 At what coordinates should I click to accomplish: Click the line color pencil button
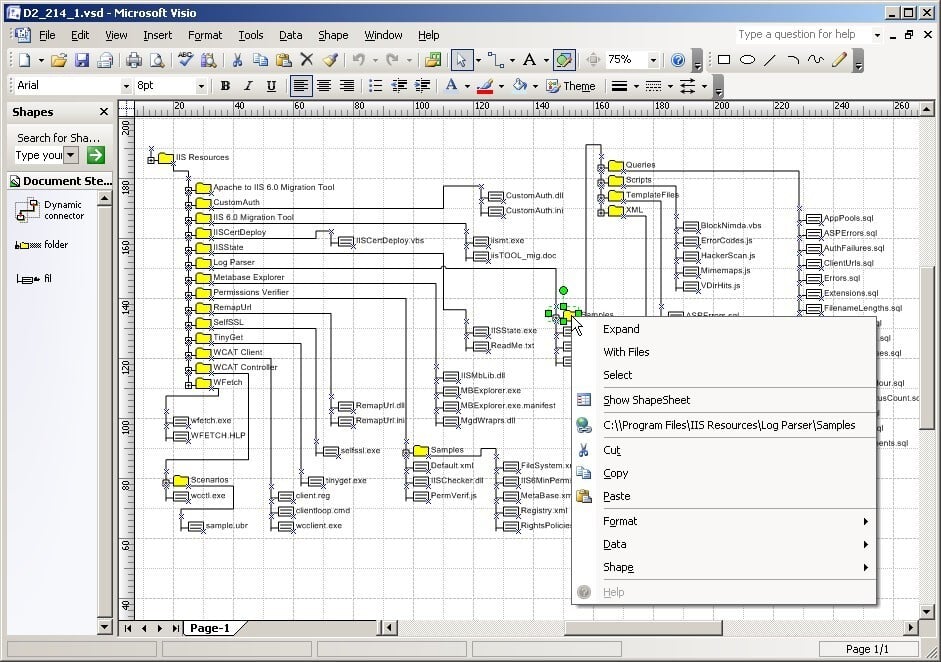pyautogui.click(x=485, y=86)
